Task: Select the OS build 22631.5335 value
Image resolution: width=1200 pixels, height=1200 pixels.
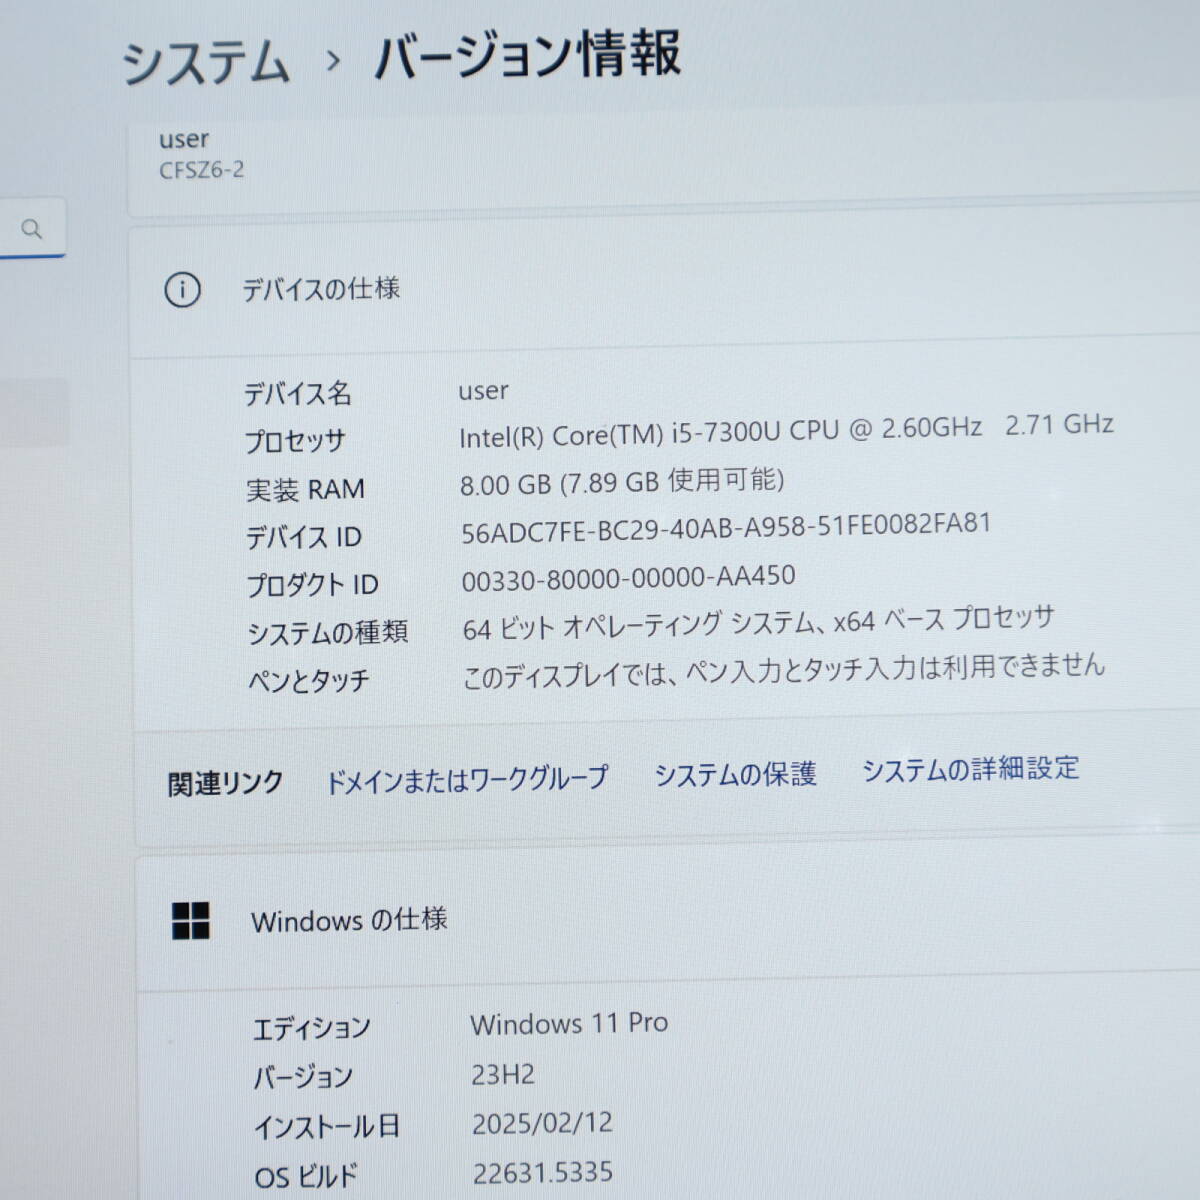Action: 543,1172
